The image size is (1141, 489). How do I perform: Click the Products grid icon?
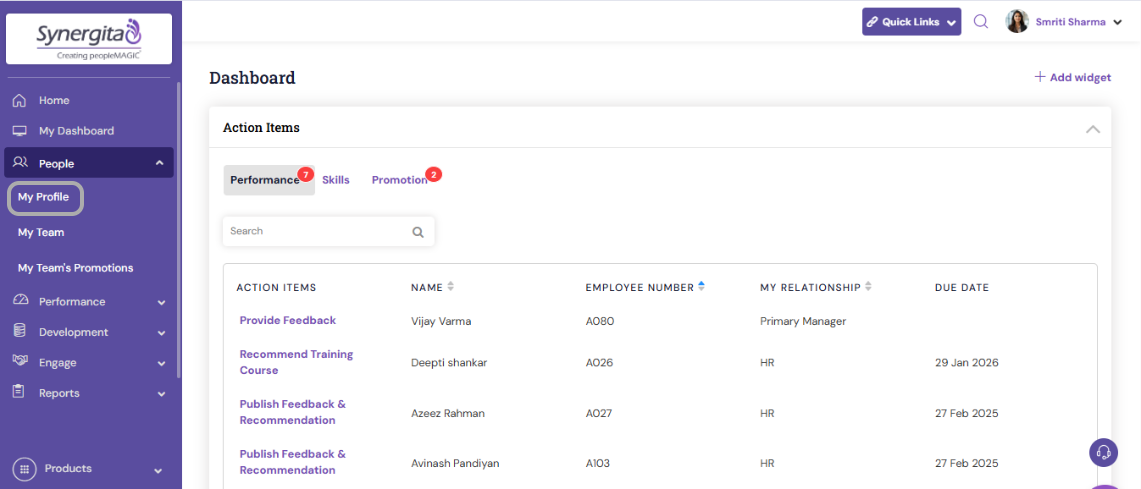(x=24, y=469)
